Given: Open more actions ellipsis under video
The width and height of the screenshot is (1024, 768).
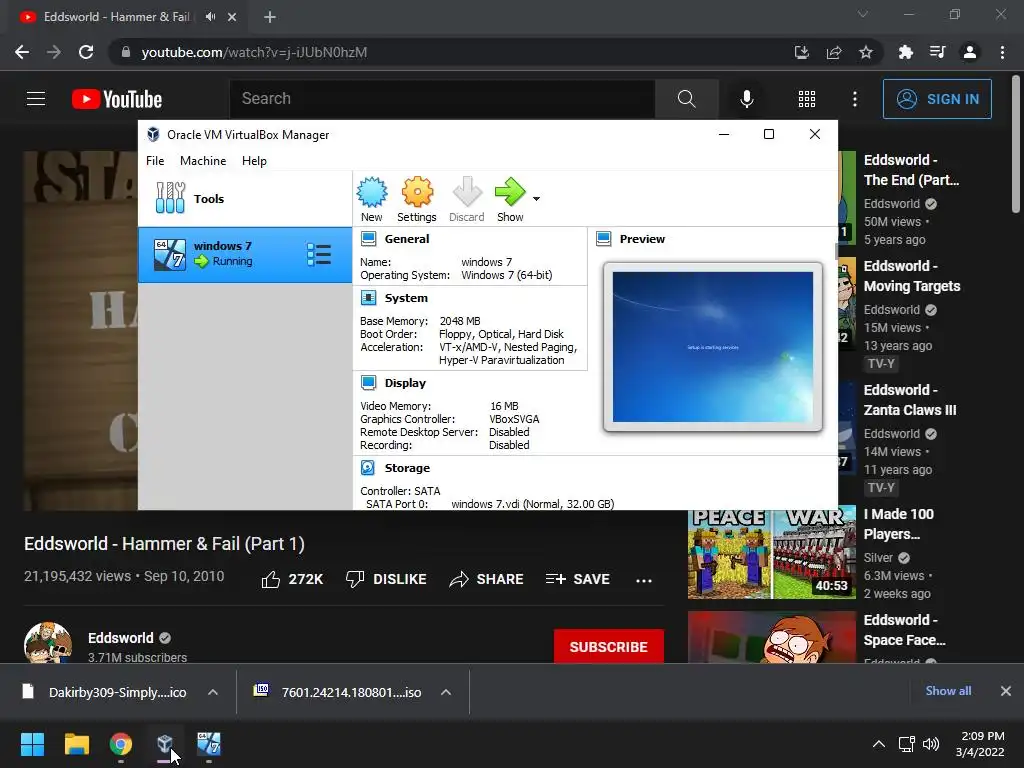Looking at the screenshot, I should click(643, 580).
